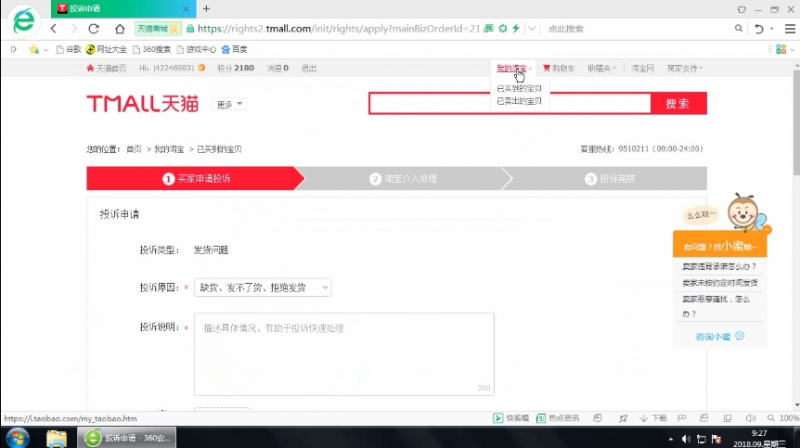Open the browser home page icon
This screenshot has width=800, height=448.
pyautogui.click(x=119, y=29)
